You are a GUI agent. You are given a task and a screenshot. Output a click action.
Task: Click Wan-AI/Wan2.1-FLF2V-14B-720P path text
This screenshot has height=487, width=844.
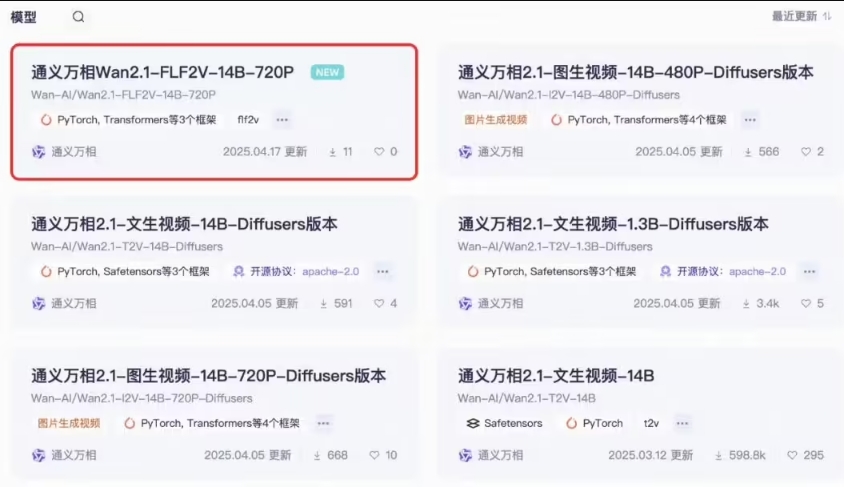[x=123, y=95]
